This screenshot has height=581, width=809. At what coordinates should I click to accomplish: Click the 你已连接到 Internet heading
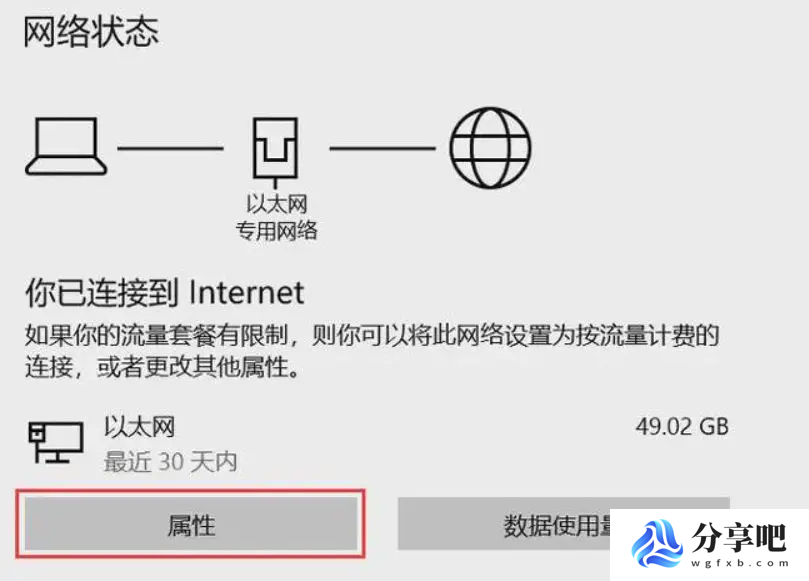(x=165, y=293)
